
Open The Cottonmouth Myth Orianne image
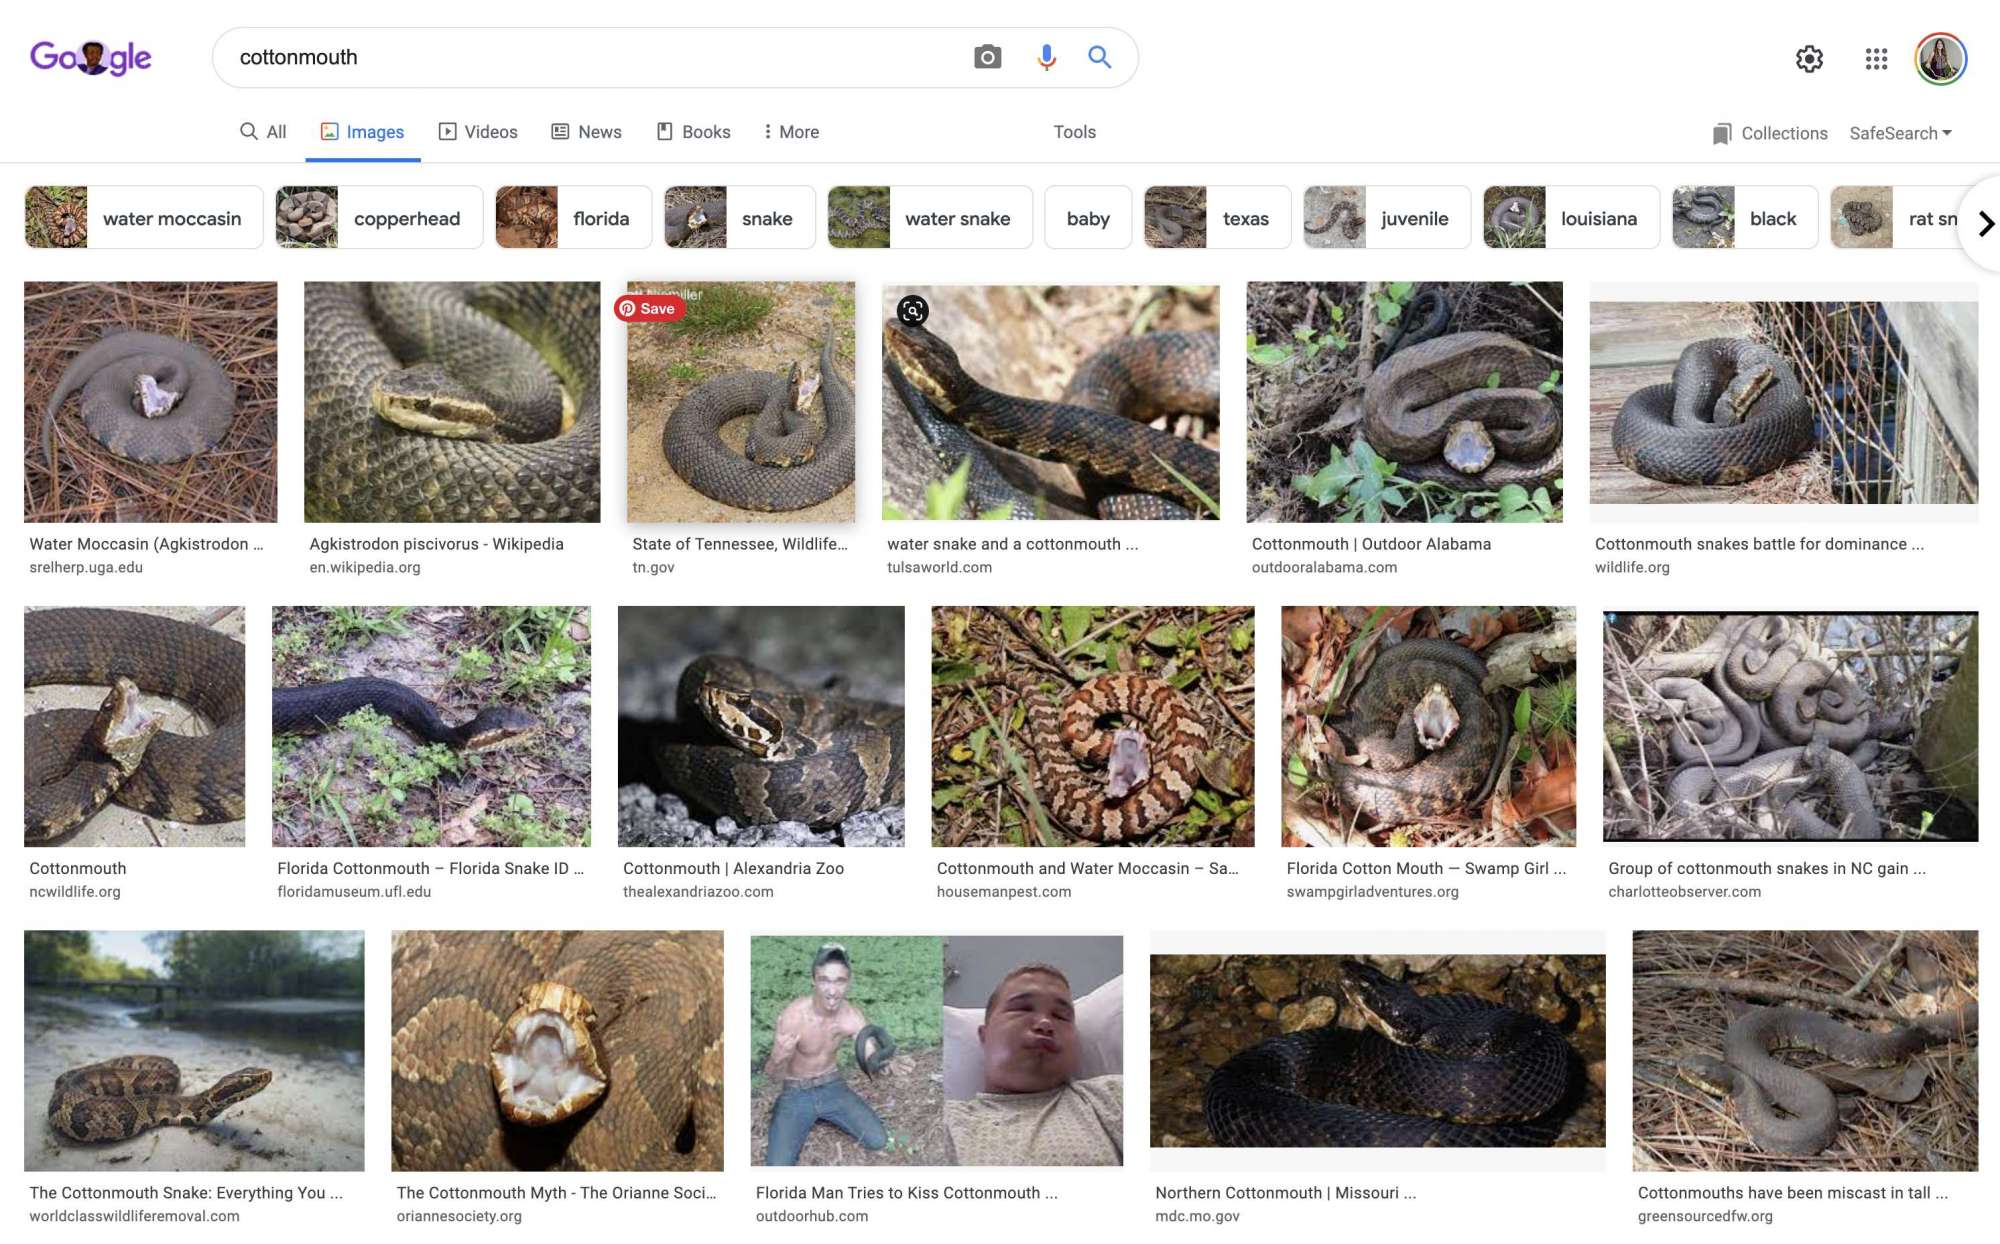click(x=557, y=1050)
